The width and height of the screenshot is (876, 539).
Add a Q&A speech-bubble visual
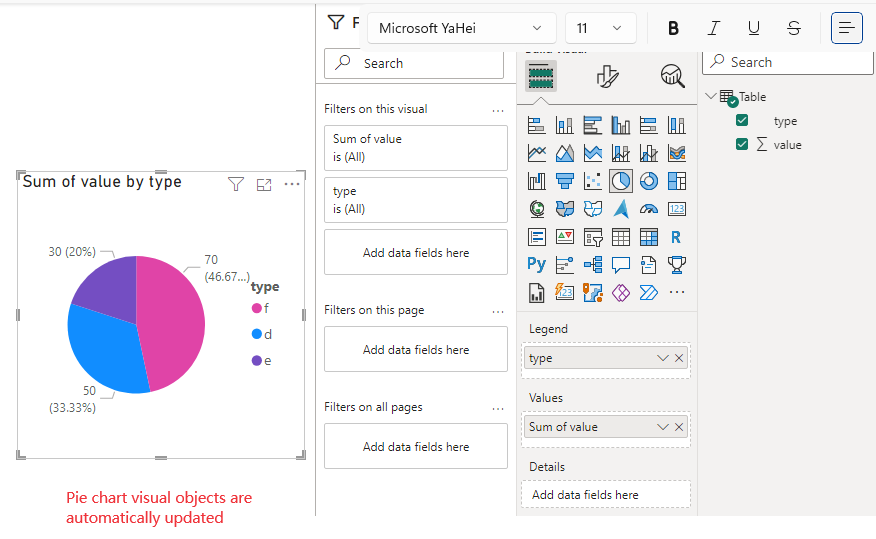tap(620, 264)
